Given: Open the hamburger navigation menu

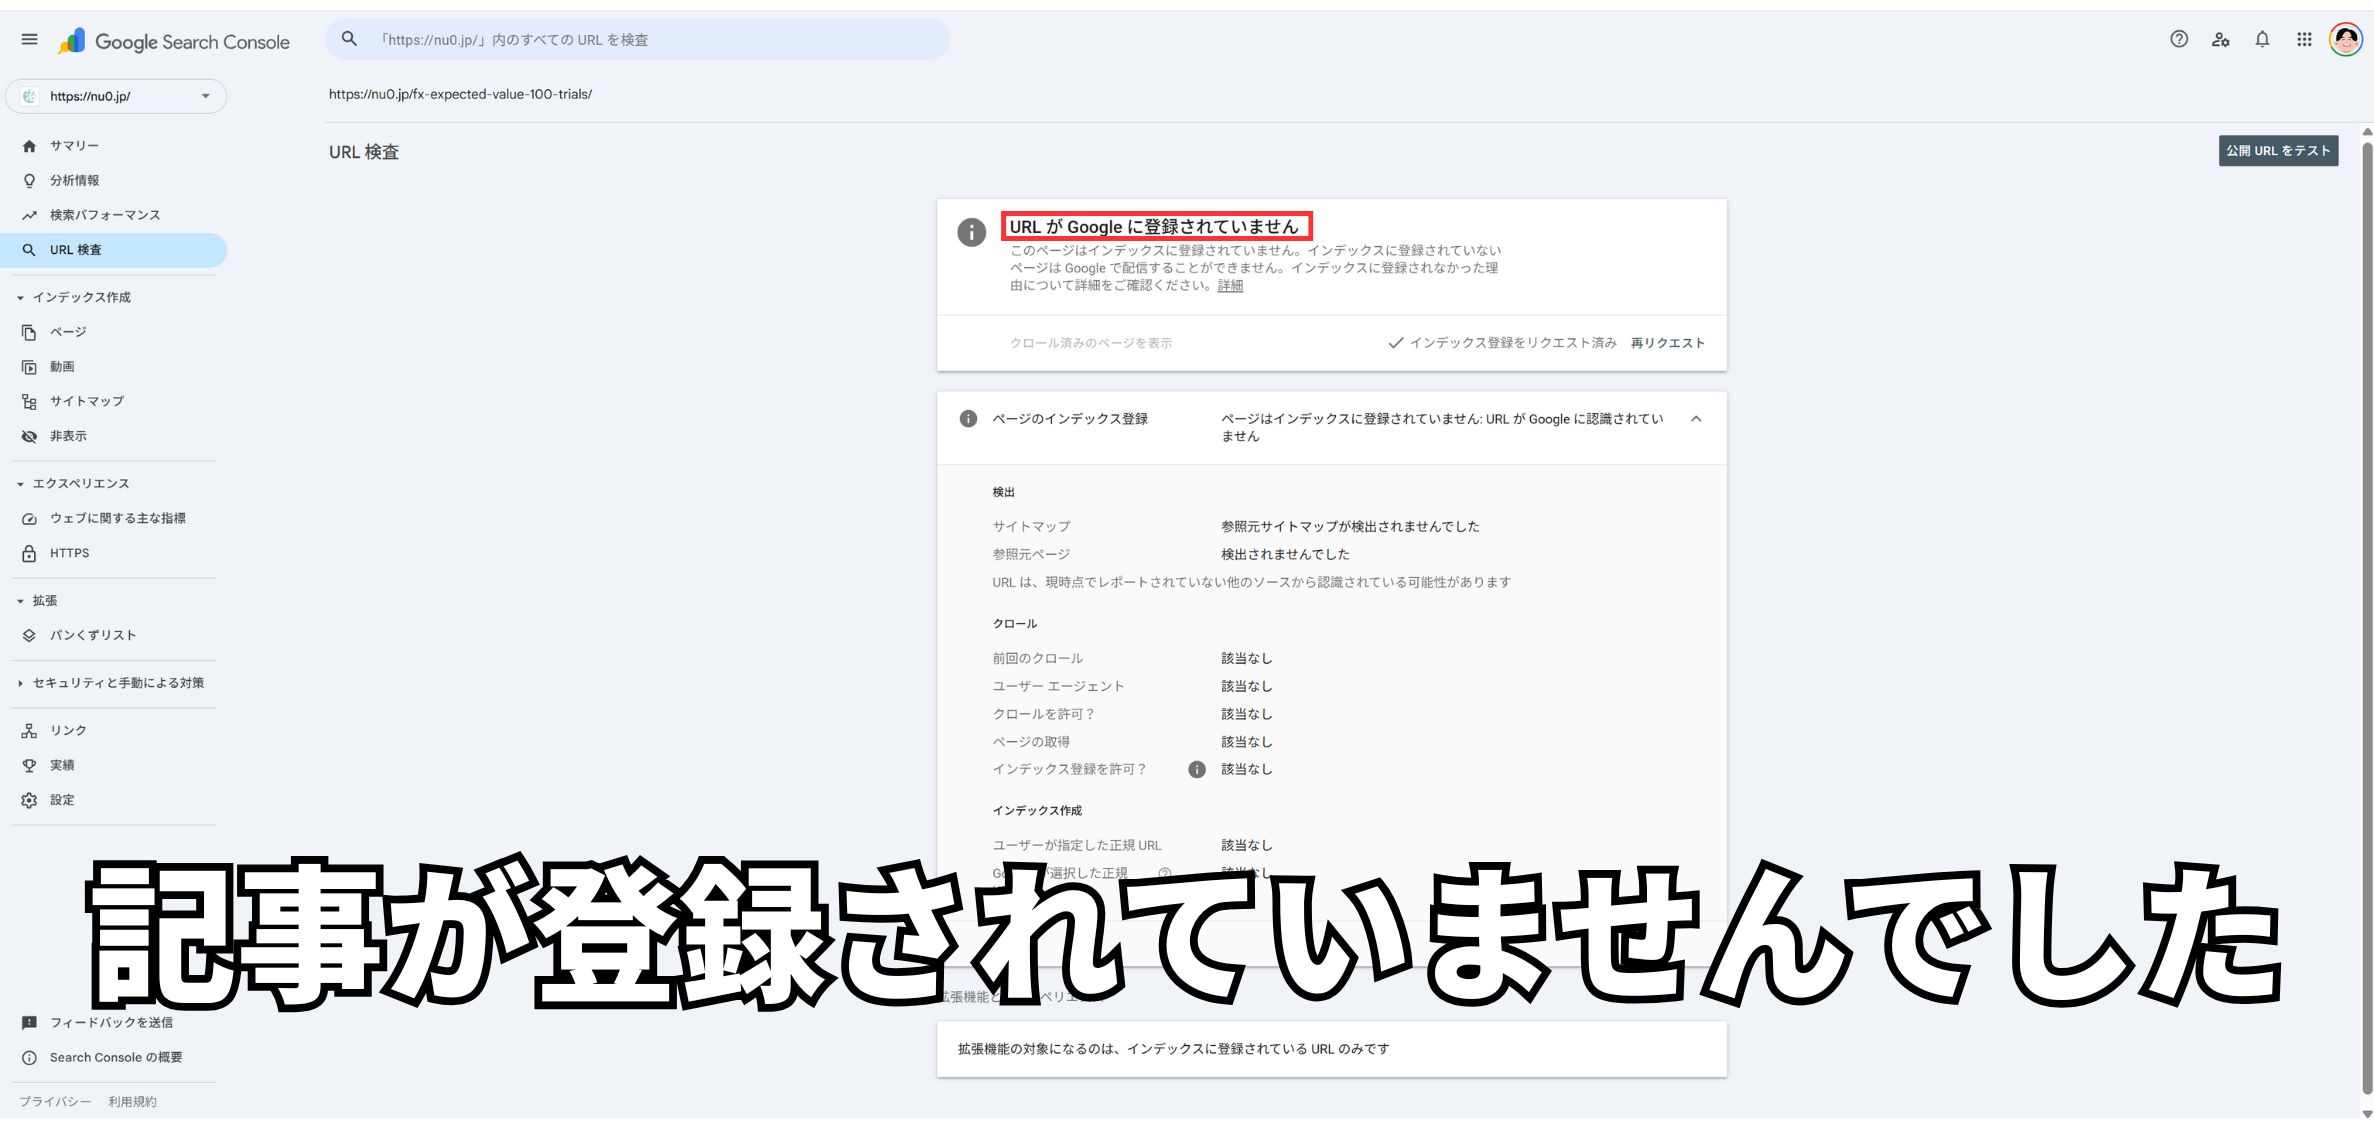Looking at the screenshot, I should (29, 39).
